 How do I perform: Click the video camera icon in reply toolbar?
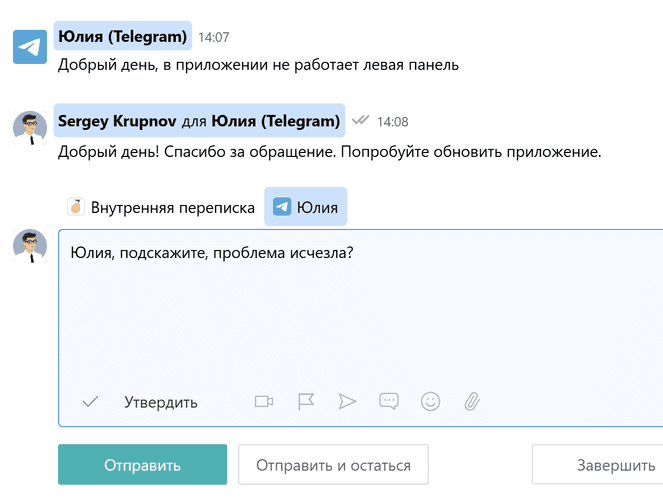click(264, 402)
